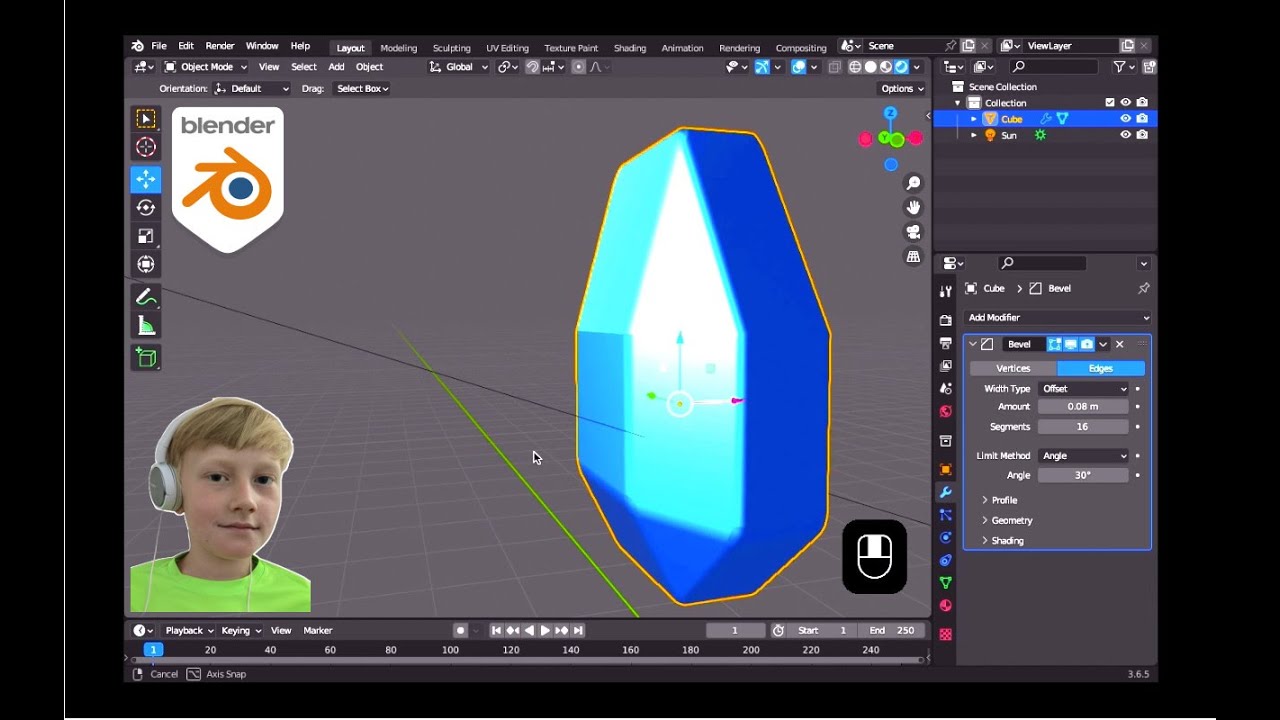
Task: Select the Select Box tool
Action: tap(146, 119)
